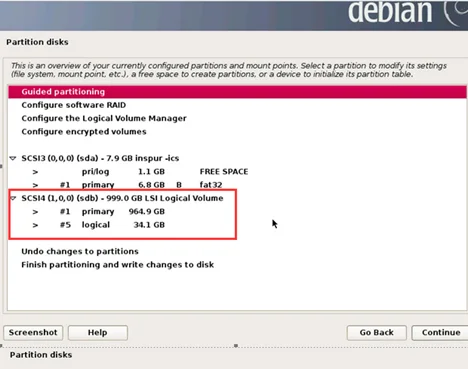Select Guided partitioning

click(237, 92)
